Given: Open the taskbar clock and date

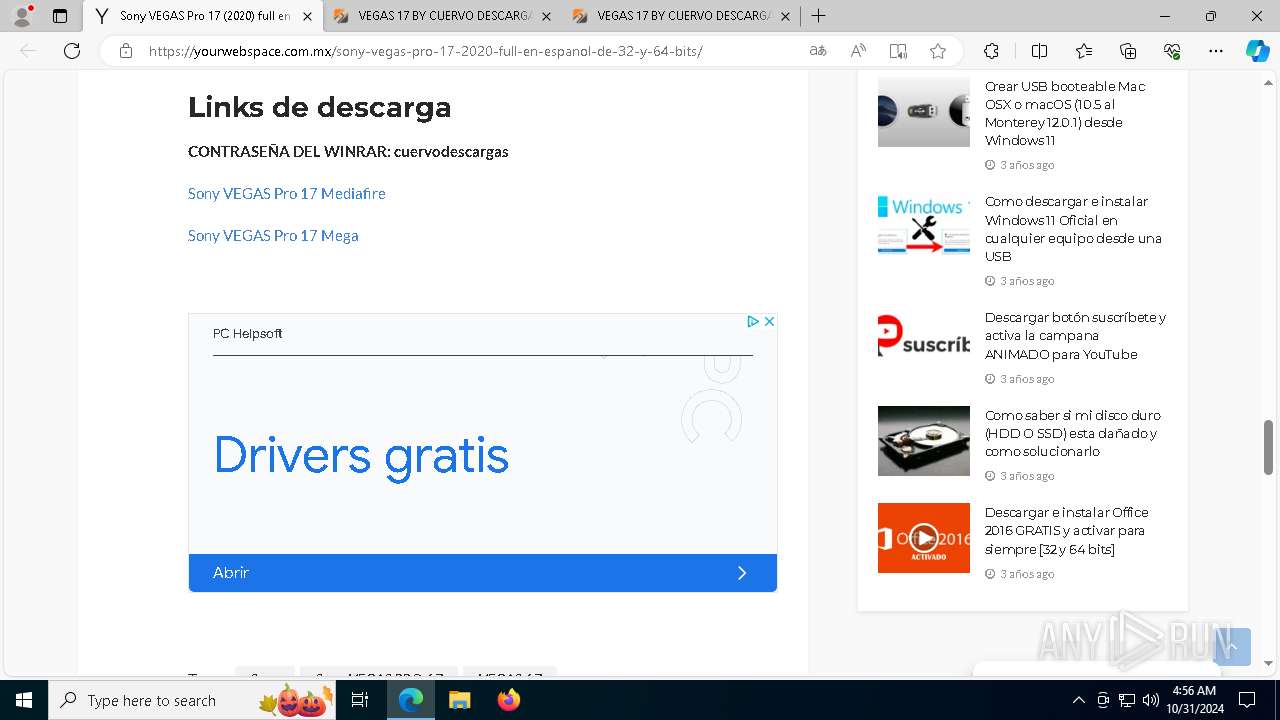Looking at the screenshot, I should coord(1193,700).
